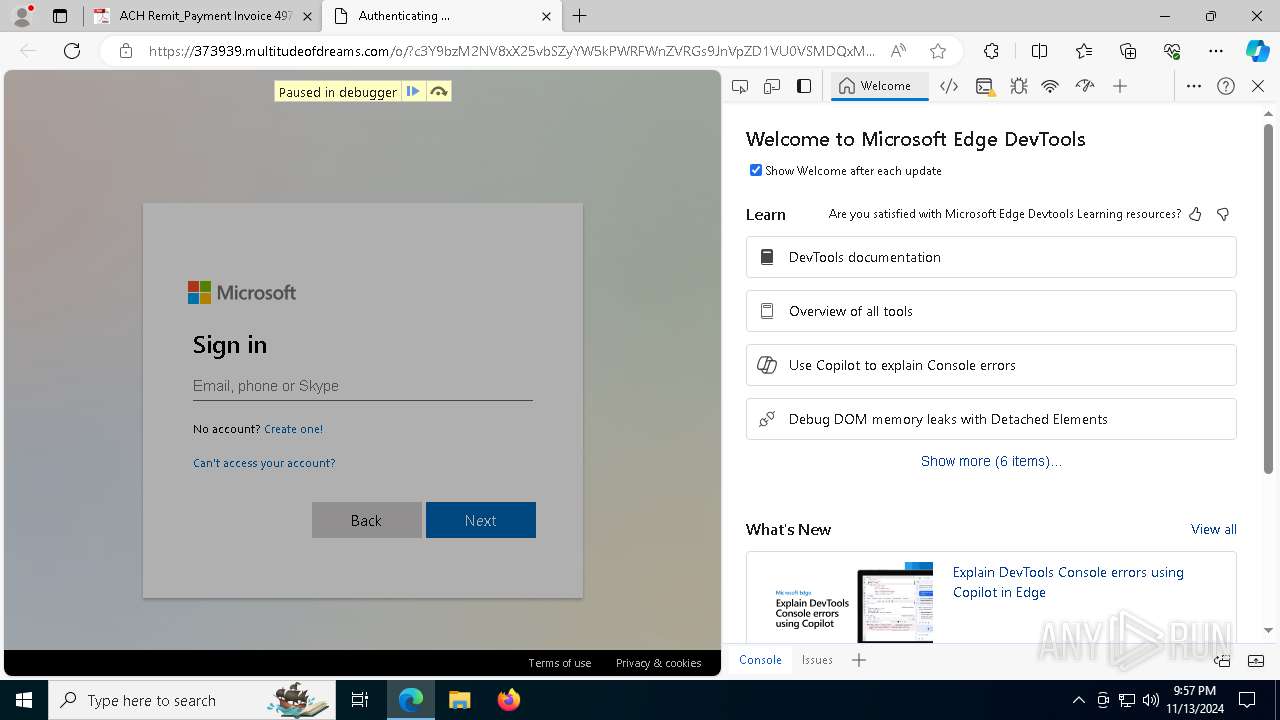Add tool to drawer plus button
This screenshot has width=1280, height=720.
(859, 660)
